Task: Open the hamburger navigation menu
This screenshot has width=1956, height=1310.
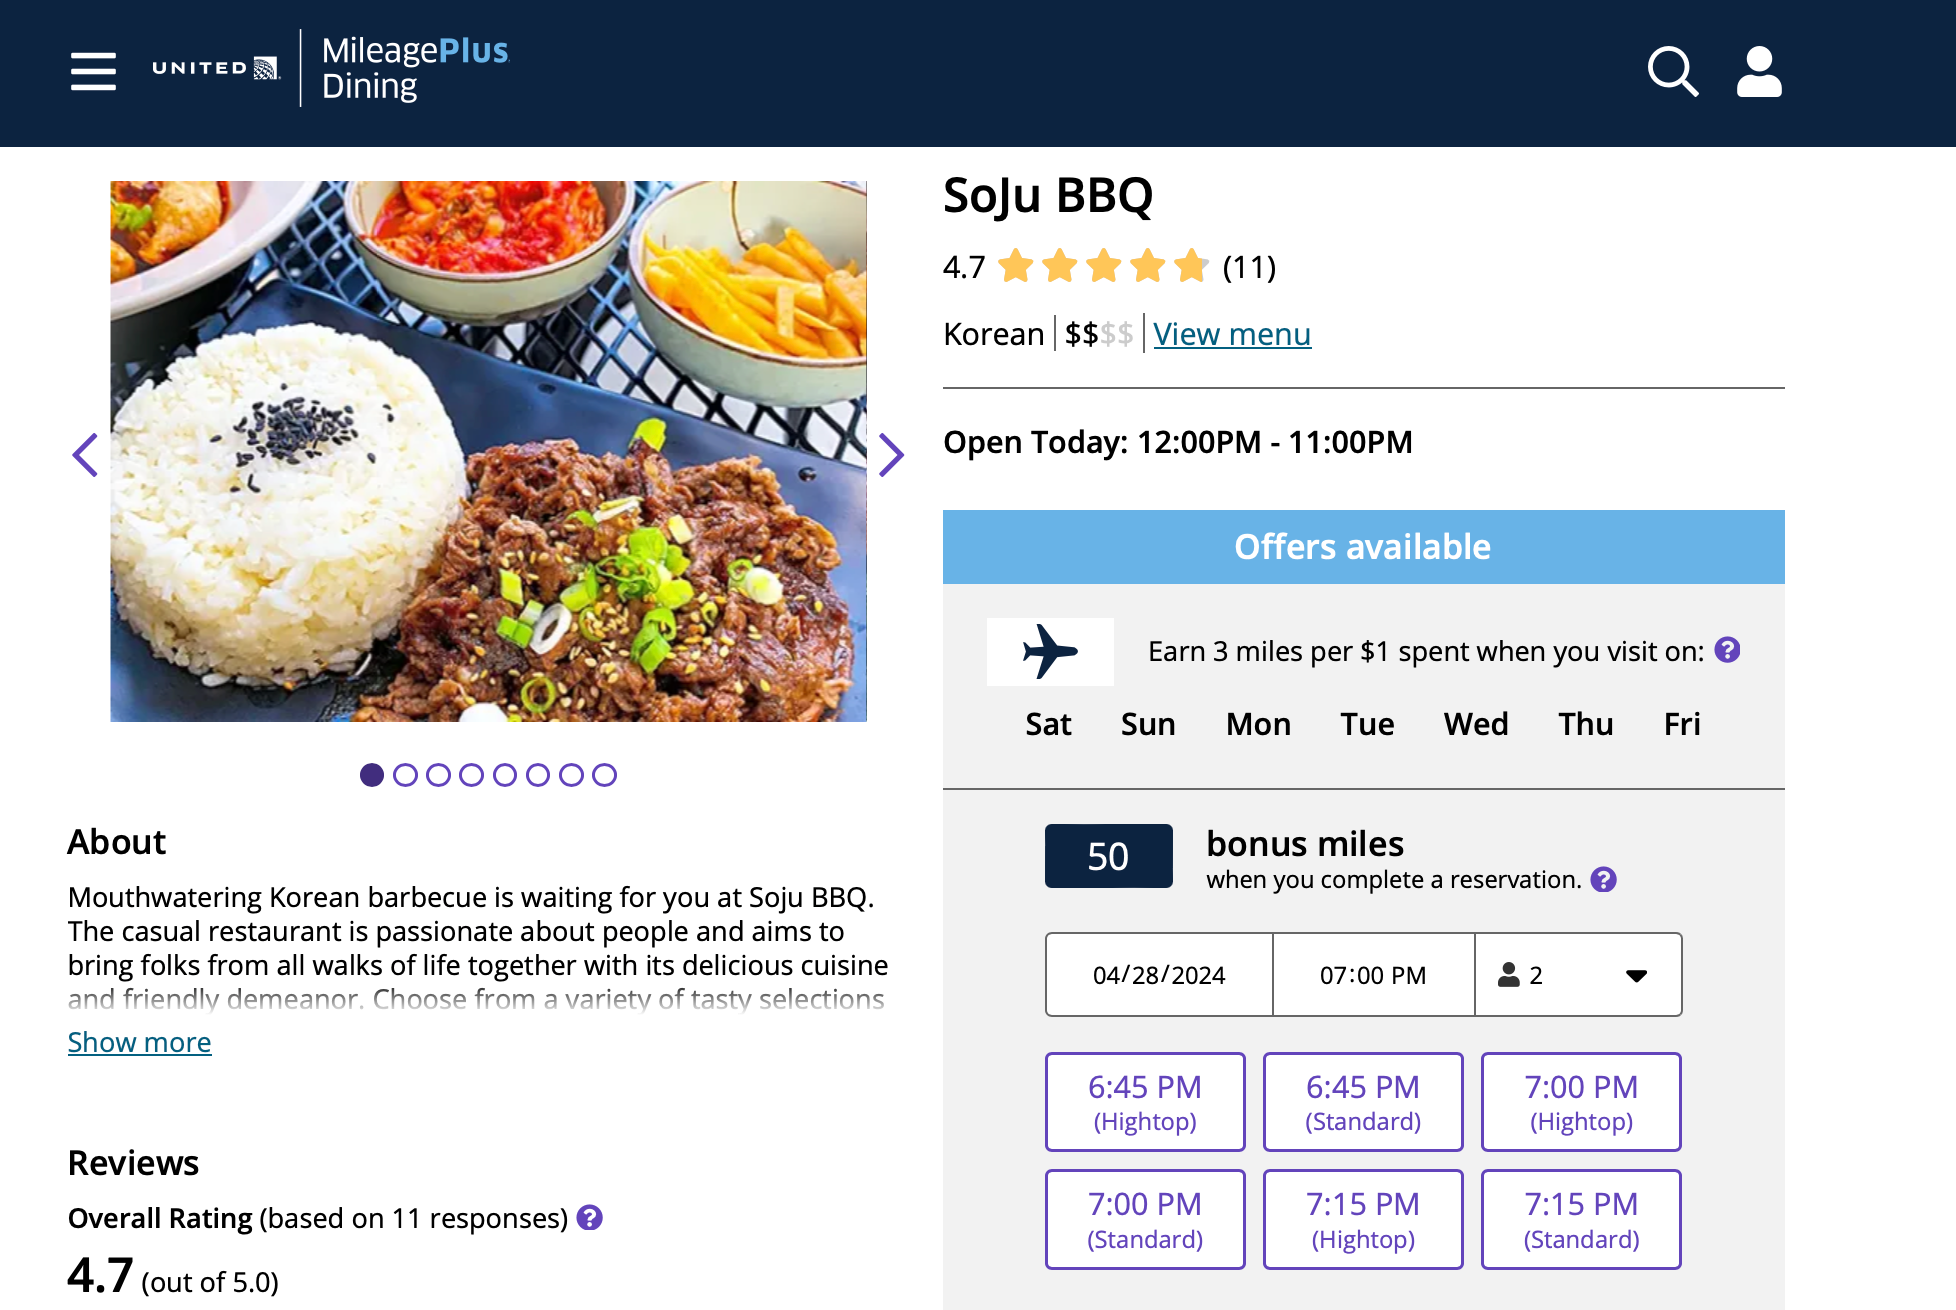Action: [x=93, y=71]
